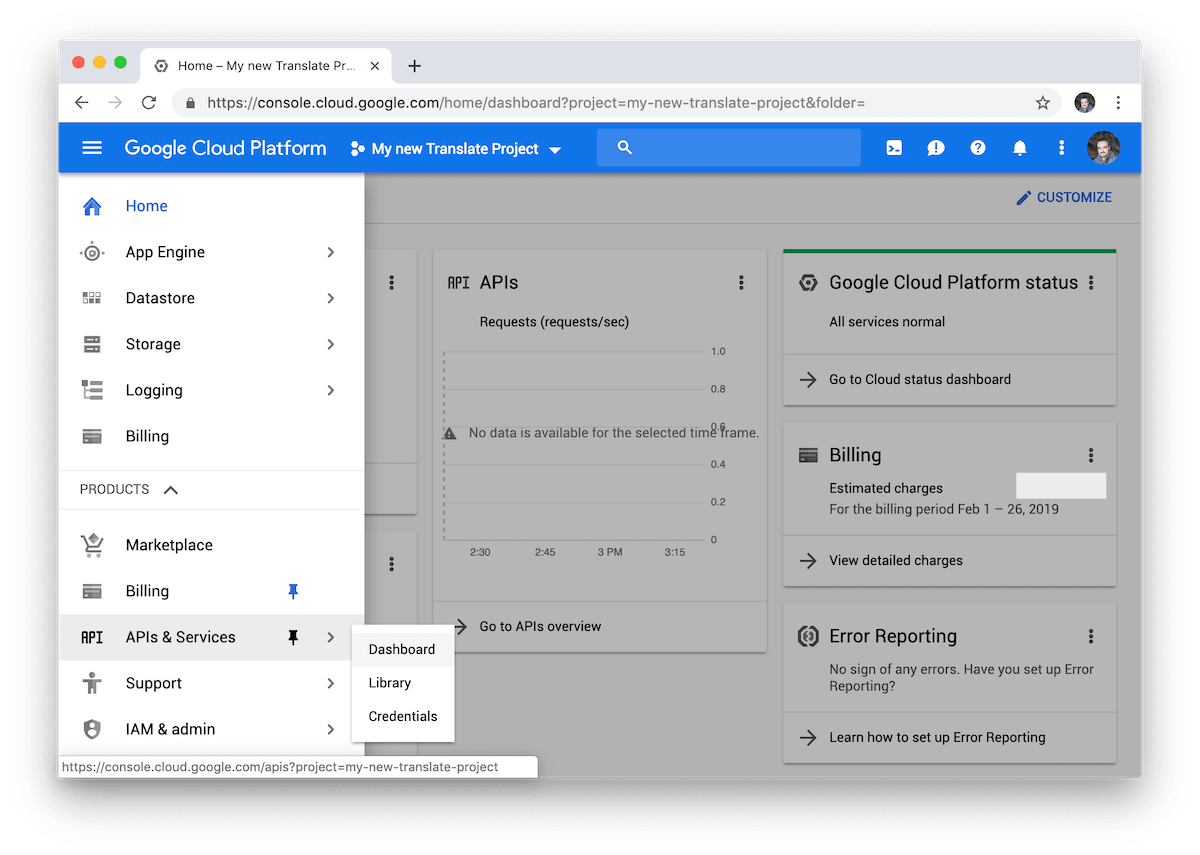Choose Credentials in the APIs submenu

pos(402,716)
